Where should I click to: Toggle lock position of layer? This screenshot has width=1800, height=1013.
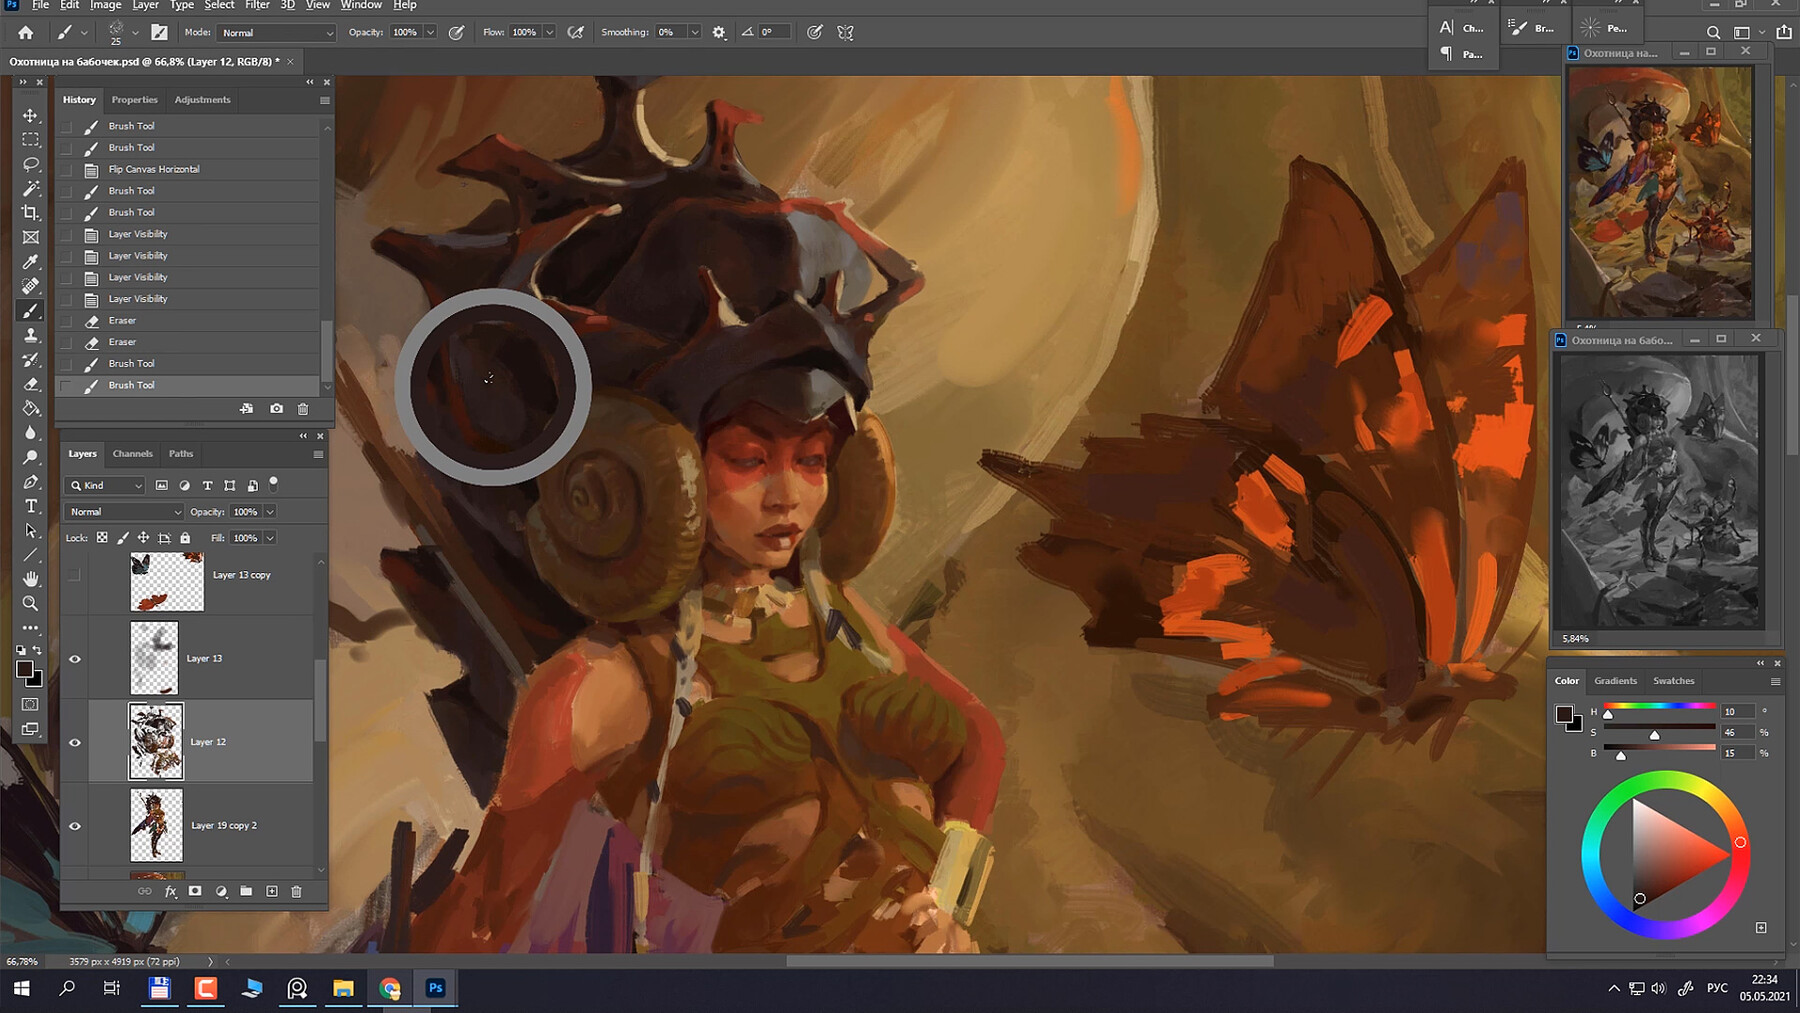[x=143, y=538]
